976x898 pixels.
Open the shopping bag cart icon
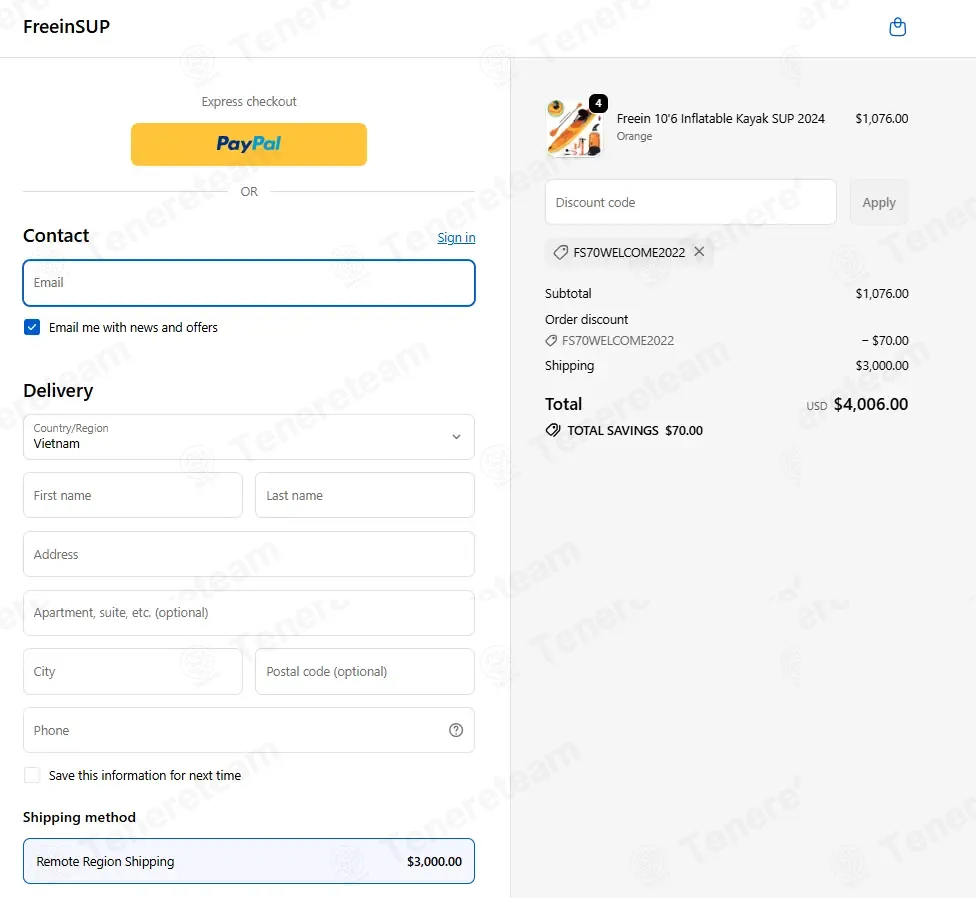point(897,27)
